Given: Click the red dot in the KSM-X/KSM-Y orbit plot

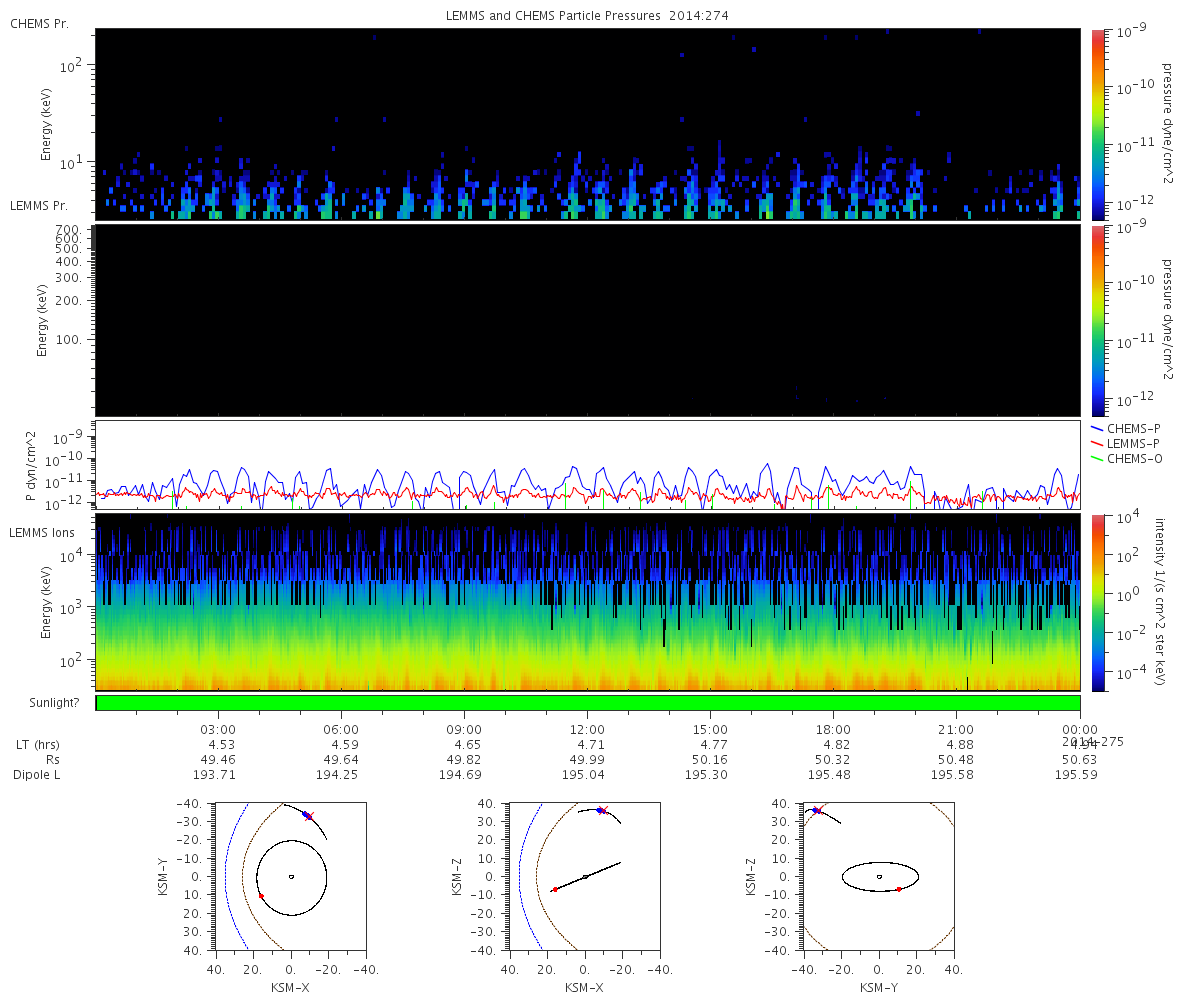Looking at the screenshot, I should click(x=261, y=896).
